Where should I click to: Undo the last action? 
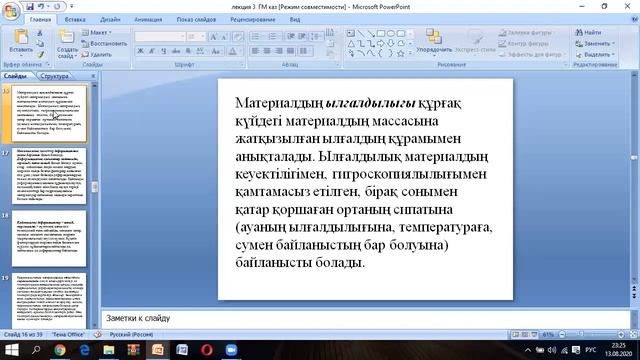41,7
